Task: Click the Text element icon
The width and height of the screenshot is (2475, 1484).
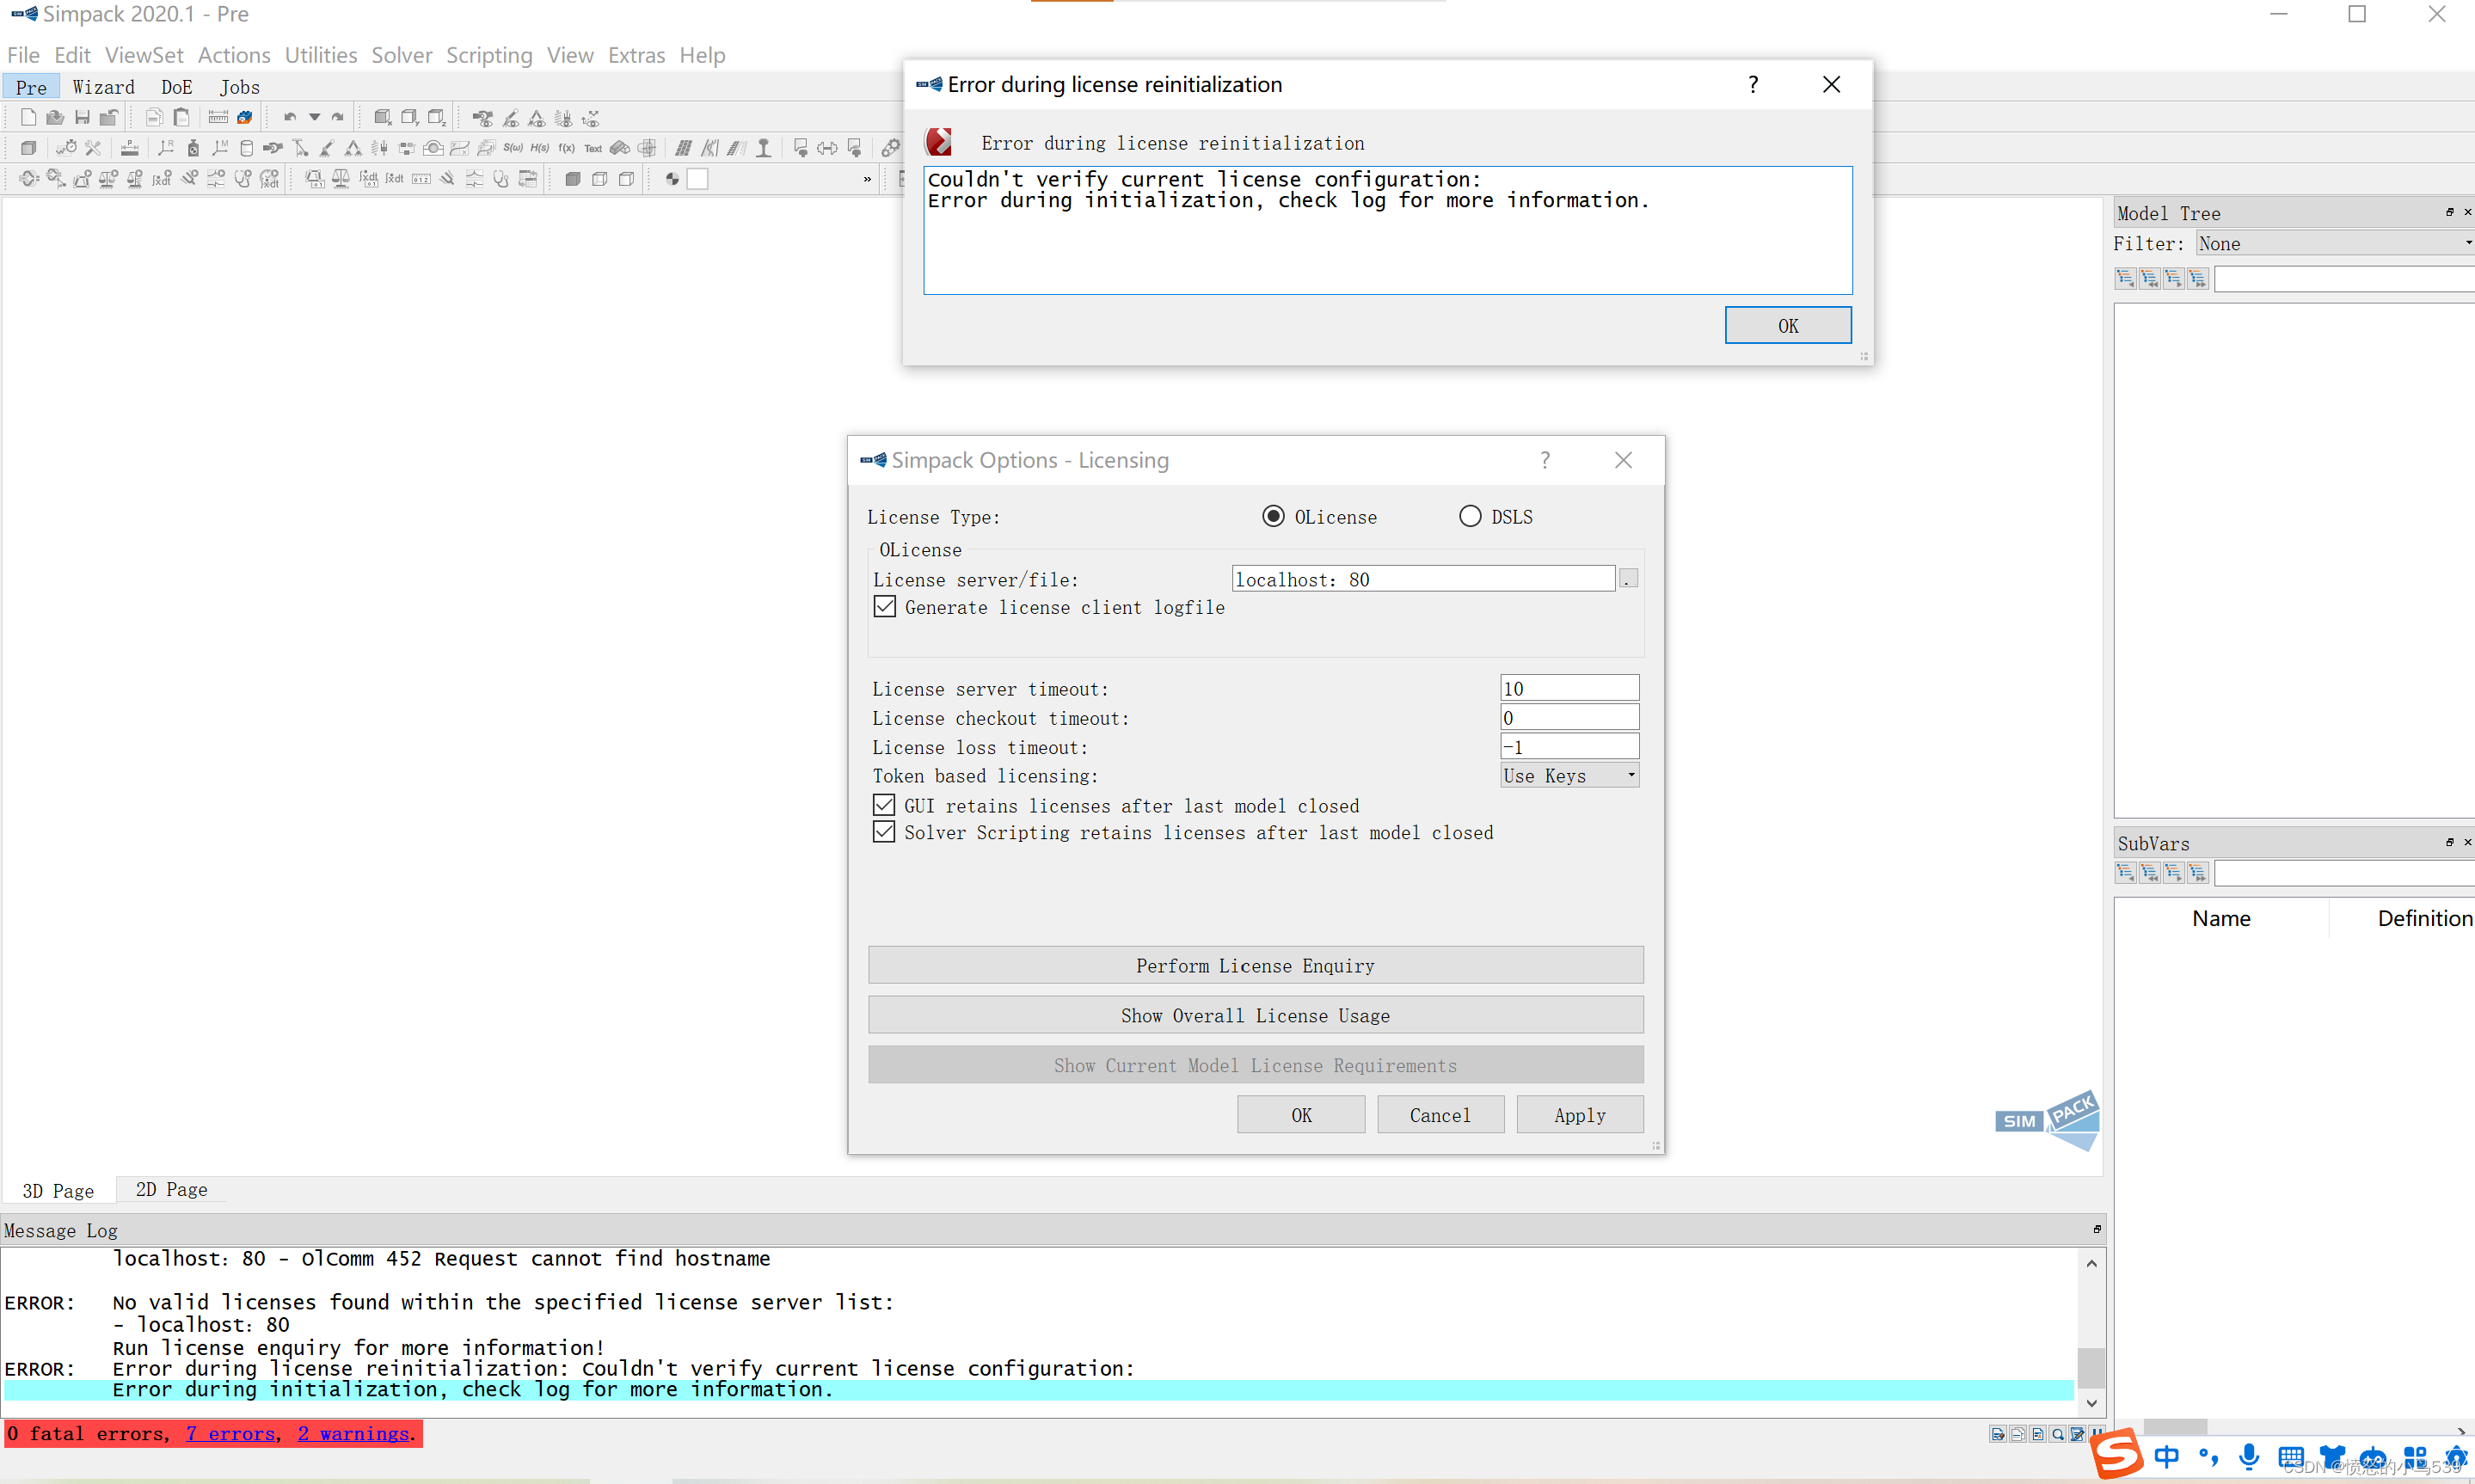Action: pos(593,148)
